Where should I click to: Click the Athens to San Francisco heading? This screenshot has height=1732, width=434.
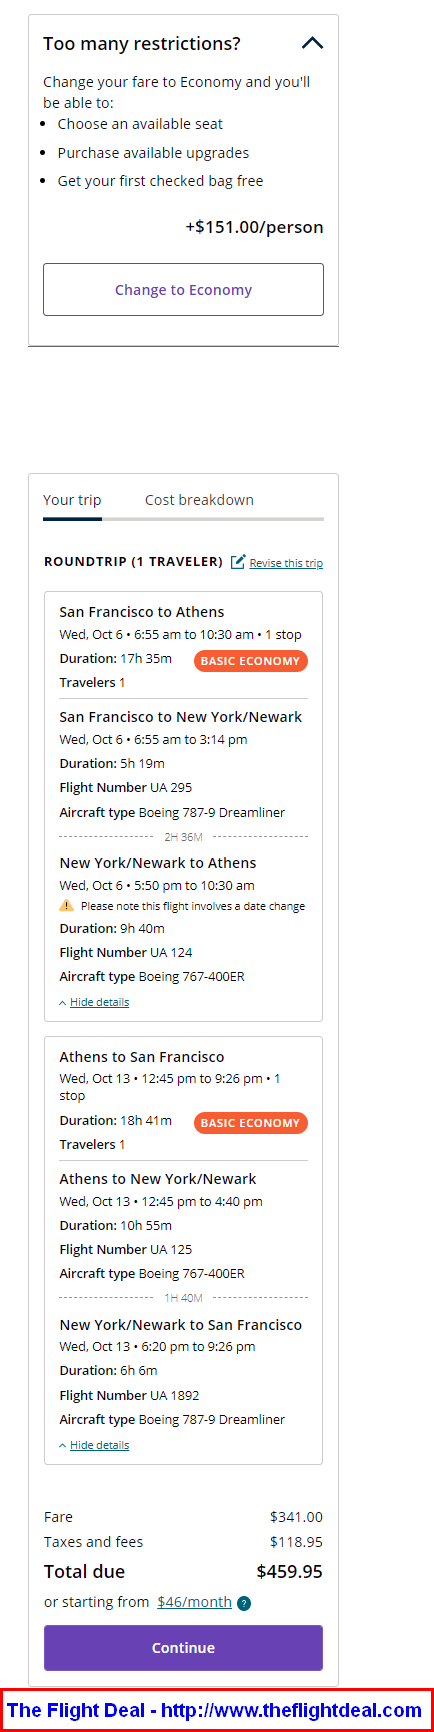pos(142,1057)
